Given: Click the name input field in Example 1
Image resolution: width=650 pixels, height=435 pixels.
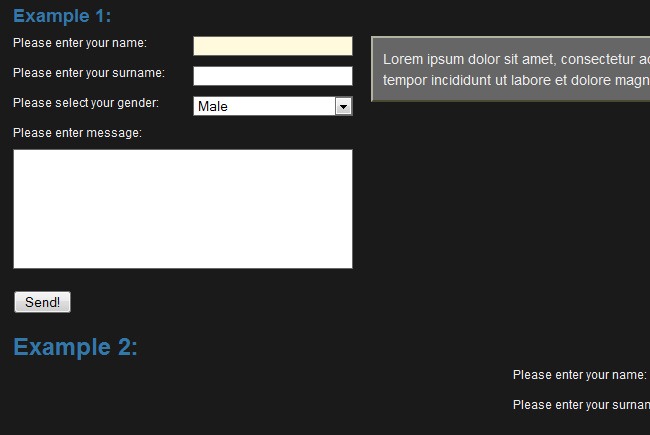Looking at the screenshot, I should [x=272, y=46].
